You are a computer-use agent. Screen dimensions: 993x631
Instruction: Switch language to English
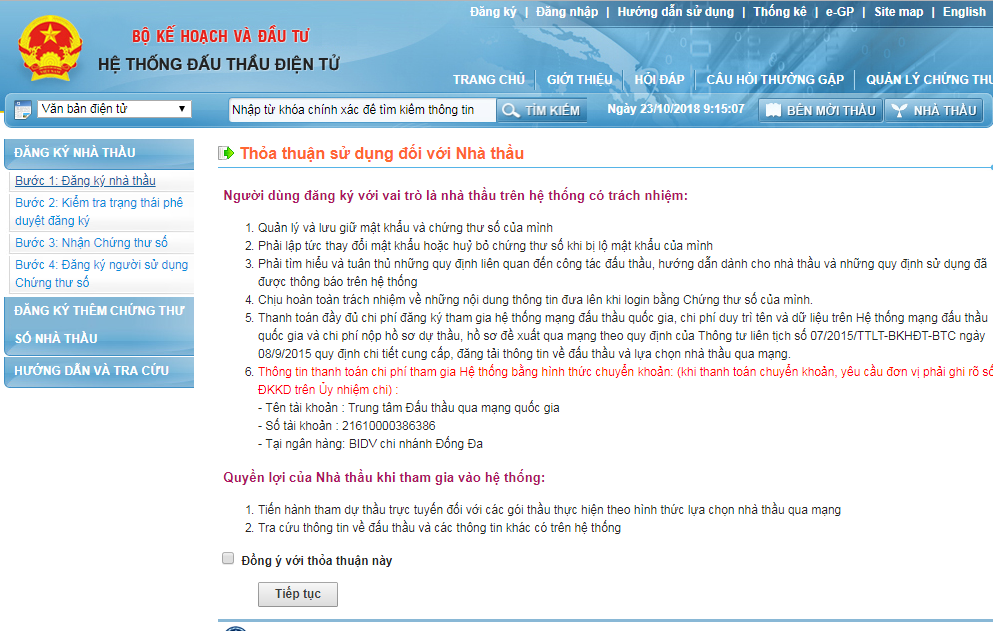964,11
